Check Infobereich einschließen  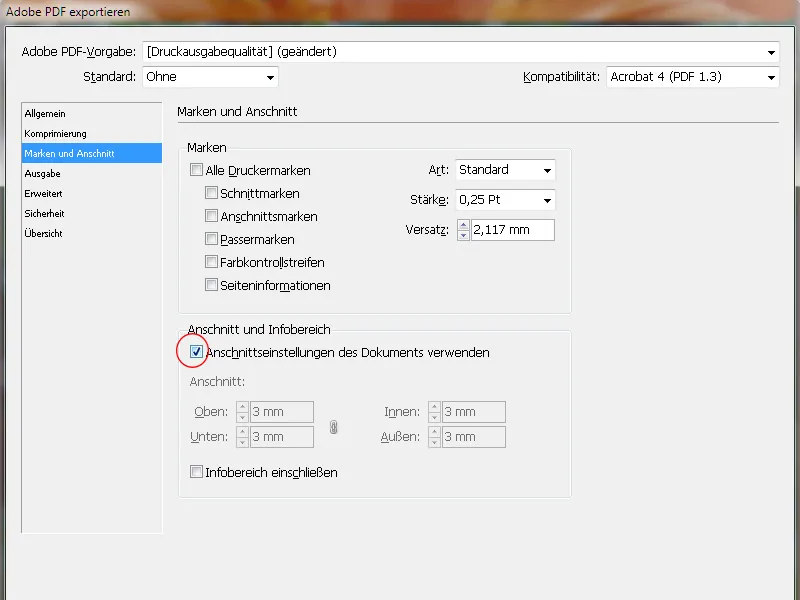196,472
